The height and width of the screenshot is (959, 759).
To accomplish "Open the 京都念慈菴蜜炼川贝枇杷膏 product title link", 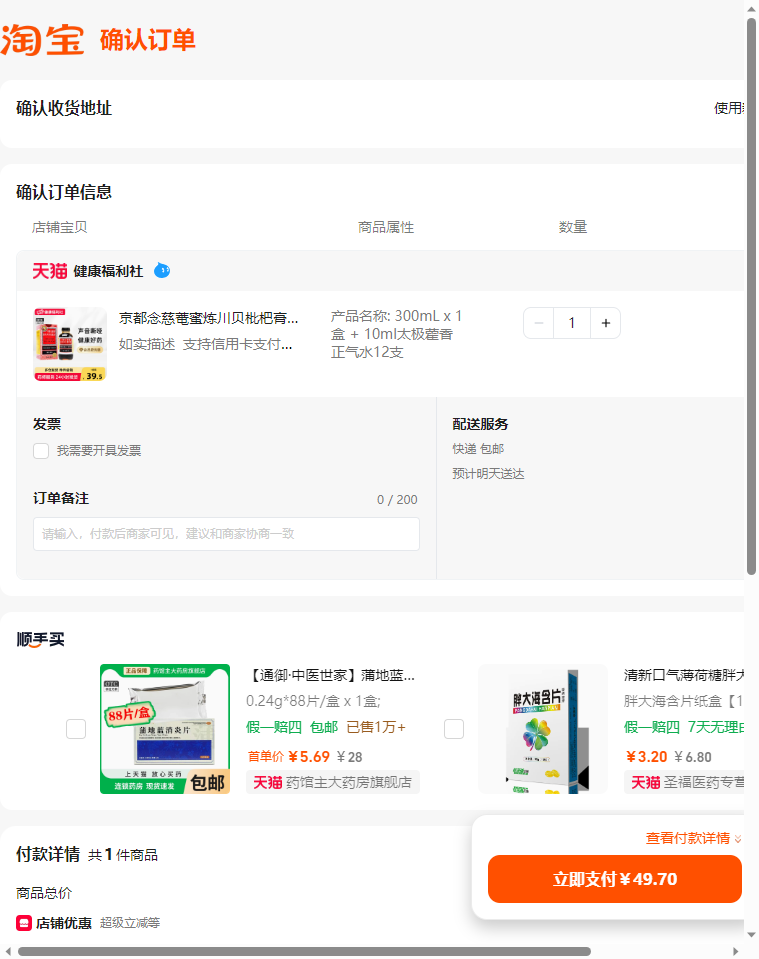I will (x=209, y=319).
